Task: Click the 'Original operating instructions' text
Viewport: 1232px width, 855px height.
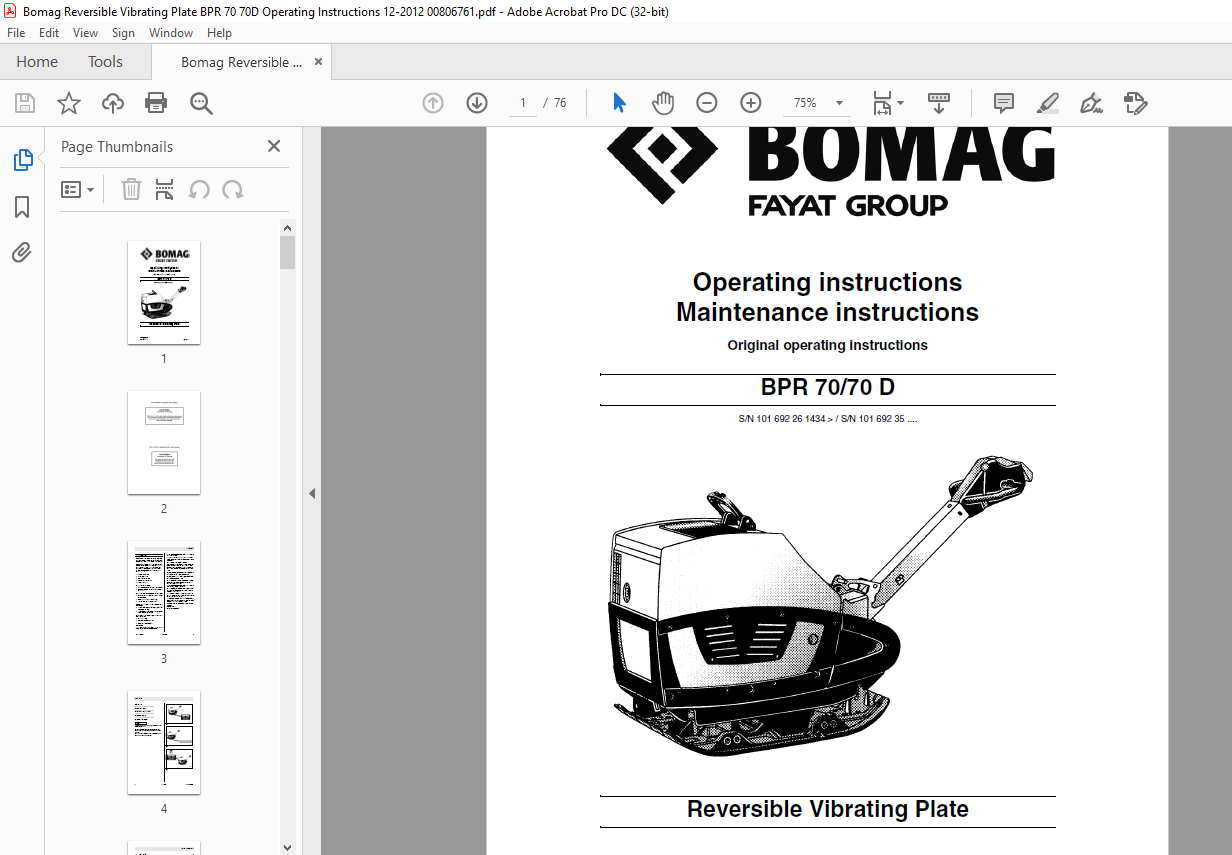Action: click(x=828, y=345)
